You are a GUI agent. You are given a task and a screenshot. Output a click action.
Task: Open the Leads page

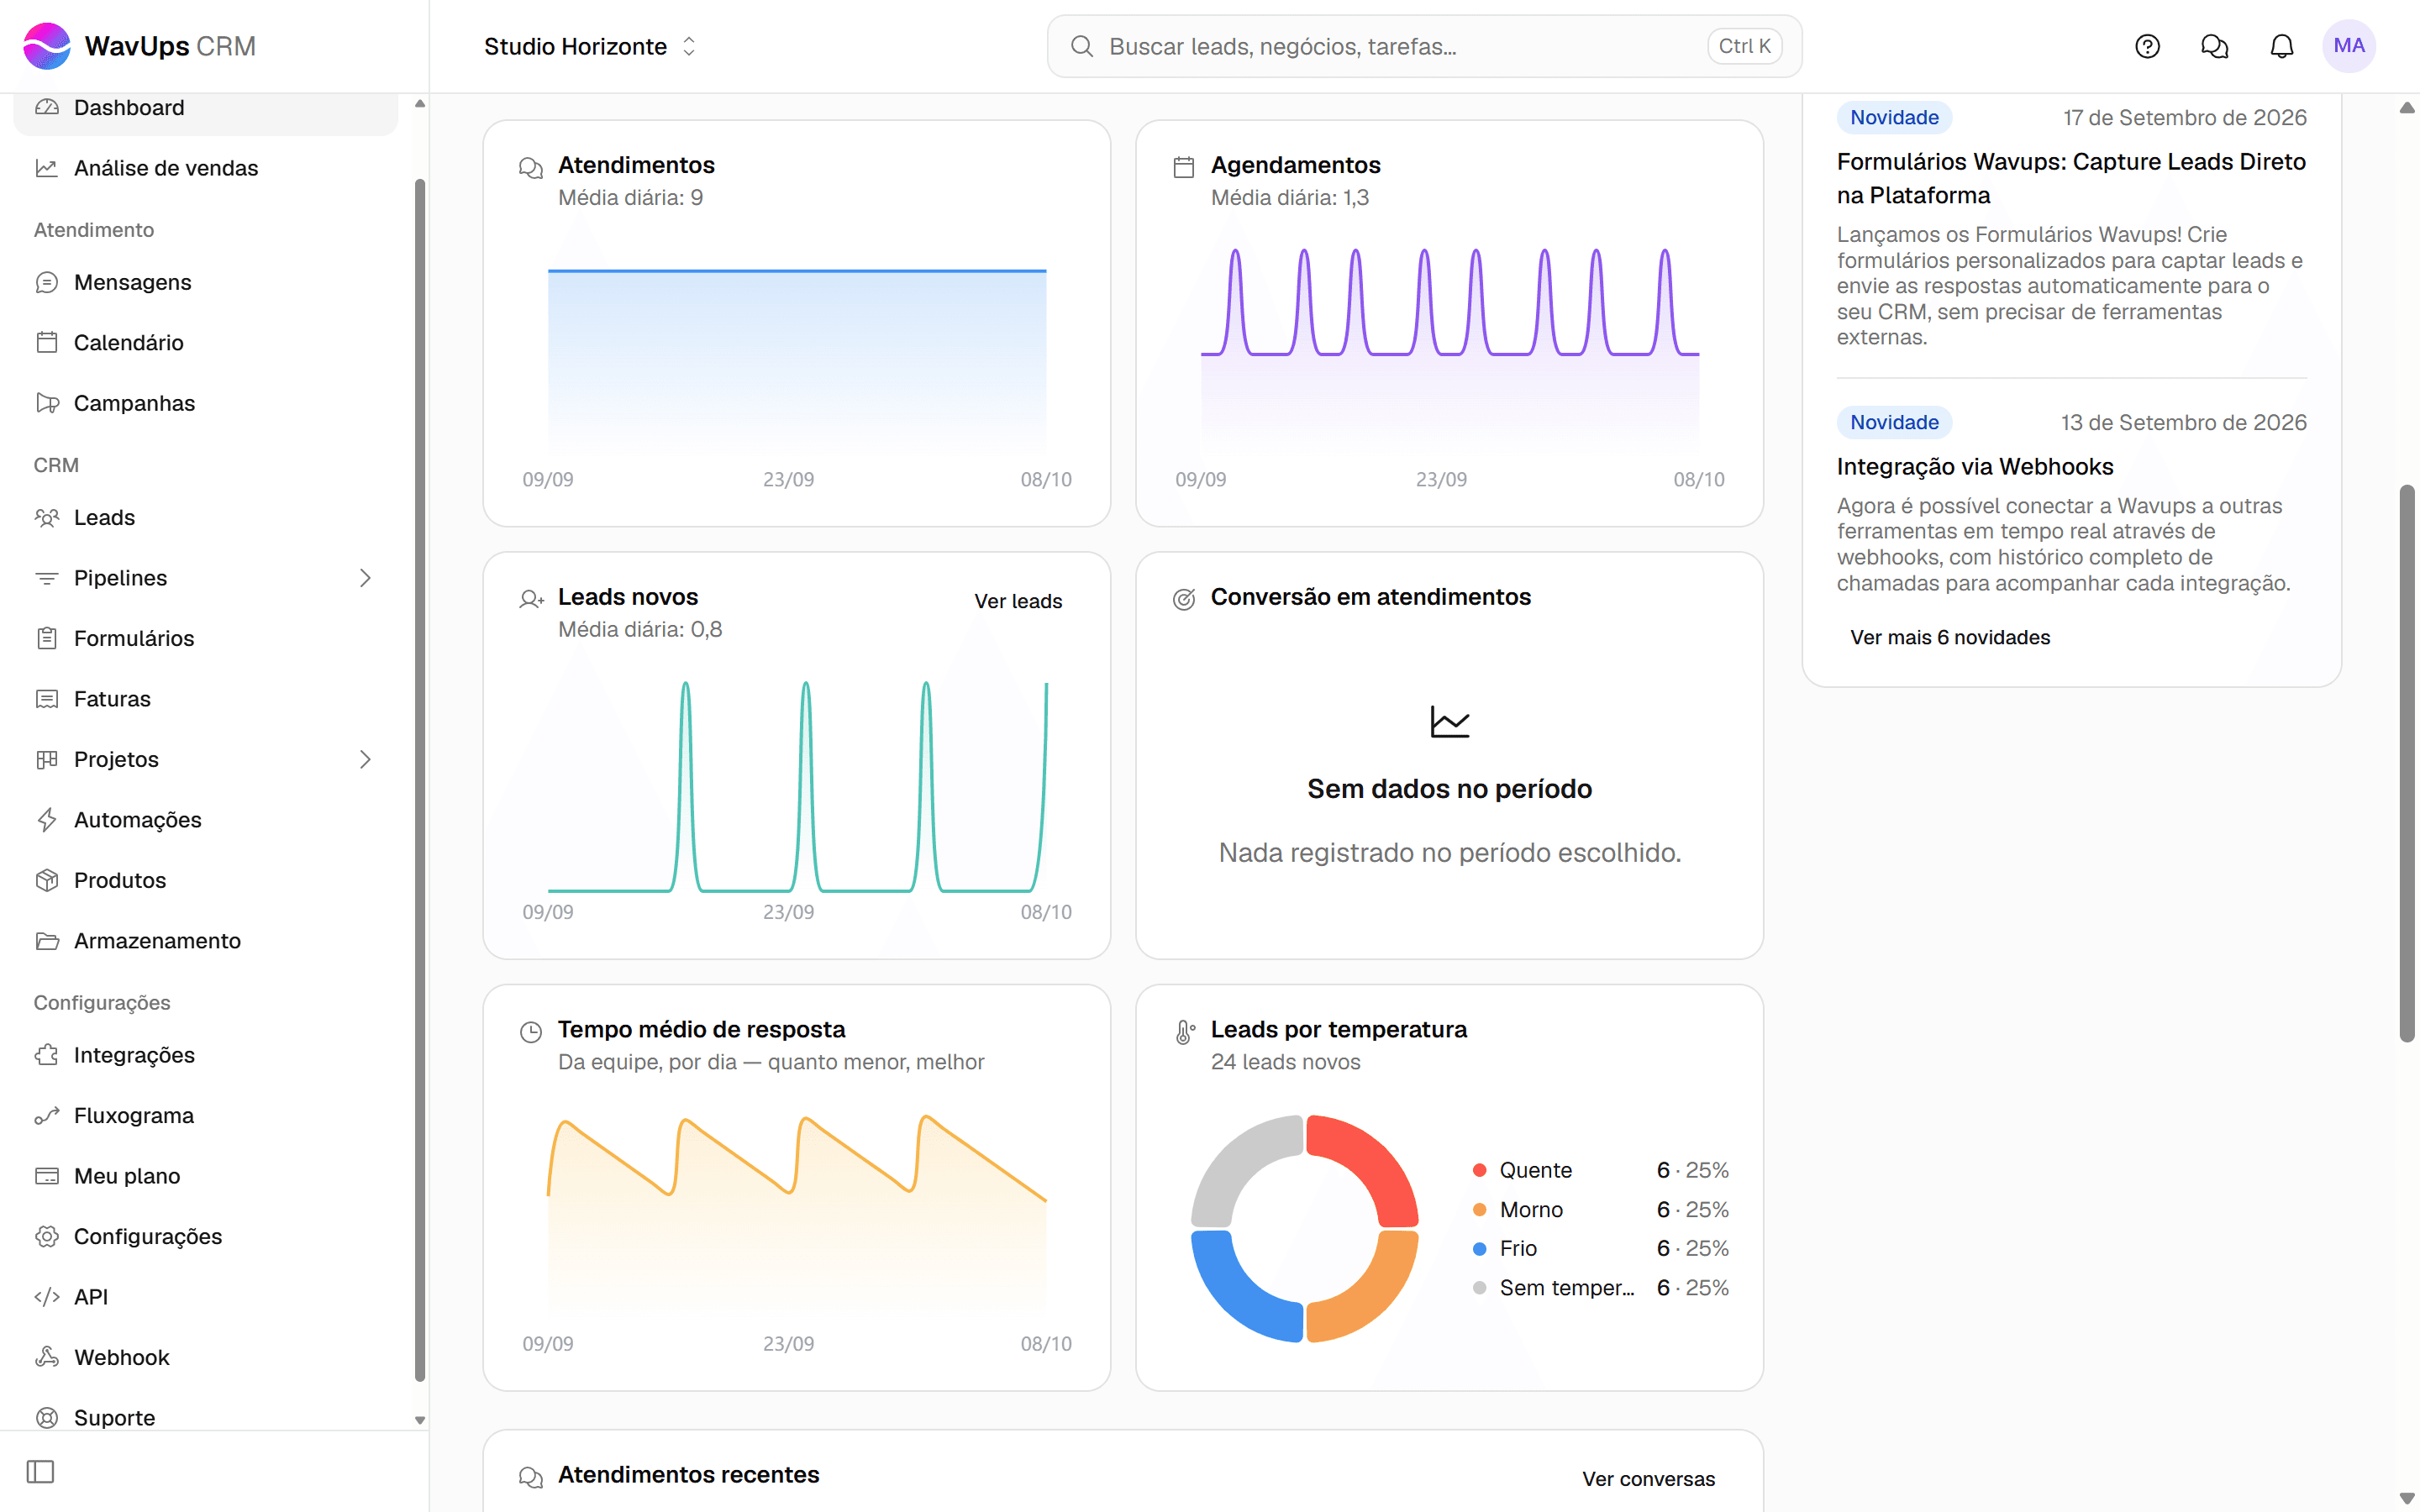click(x=205, y=517)
